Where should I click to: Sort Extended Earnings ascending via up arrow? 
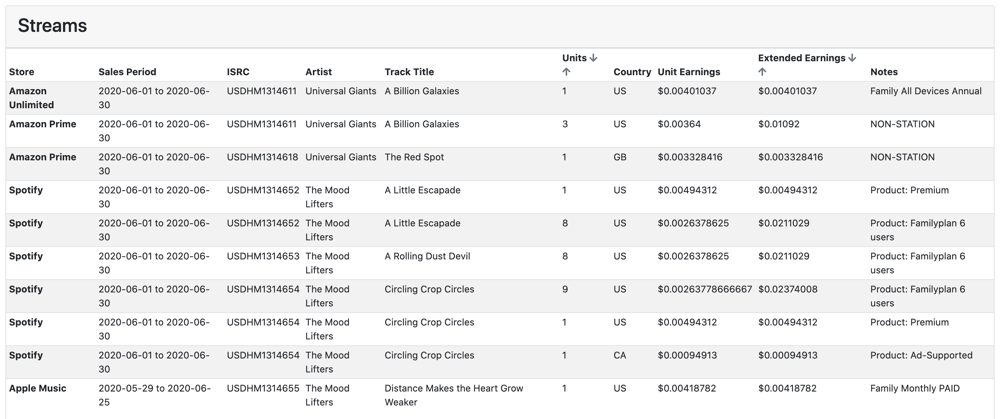click(x=762, y=72)
